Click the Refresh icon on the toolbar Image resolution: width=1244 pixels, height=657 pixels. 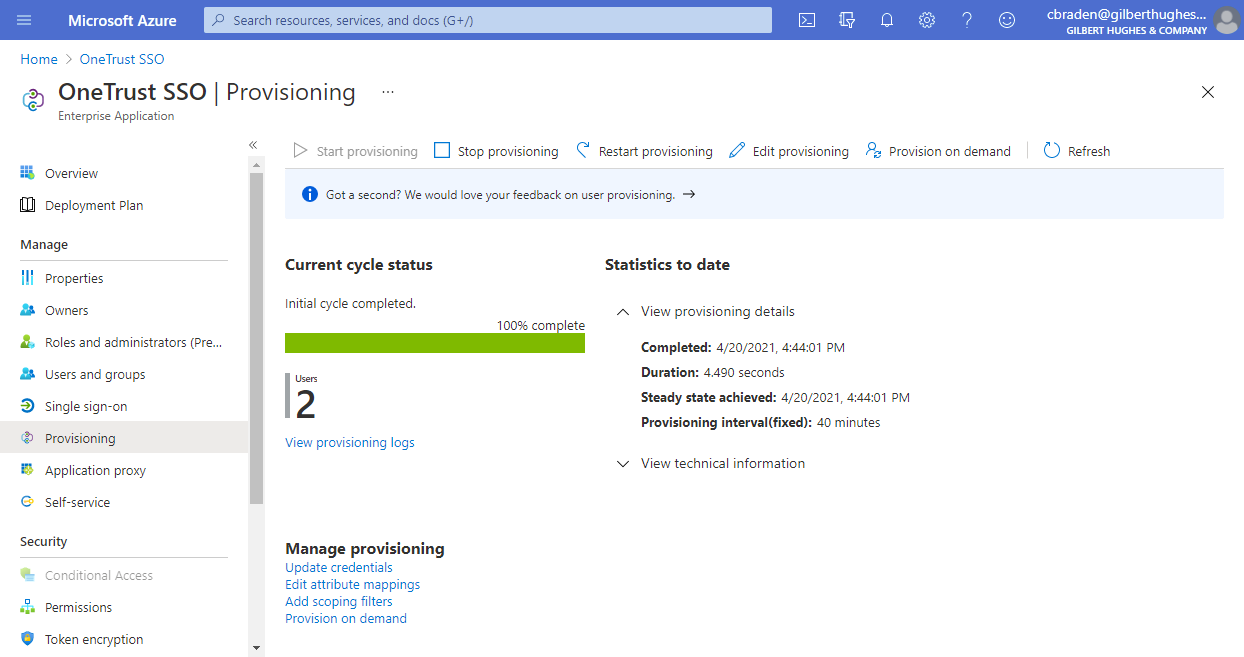coord(1076,150)
